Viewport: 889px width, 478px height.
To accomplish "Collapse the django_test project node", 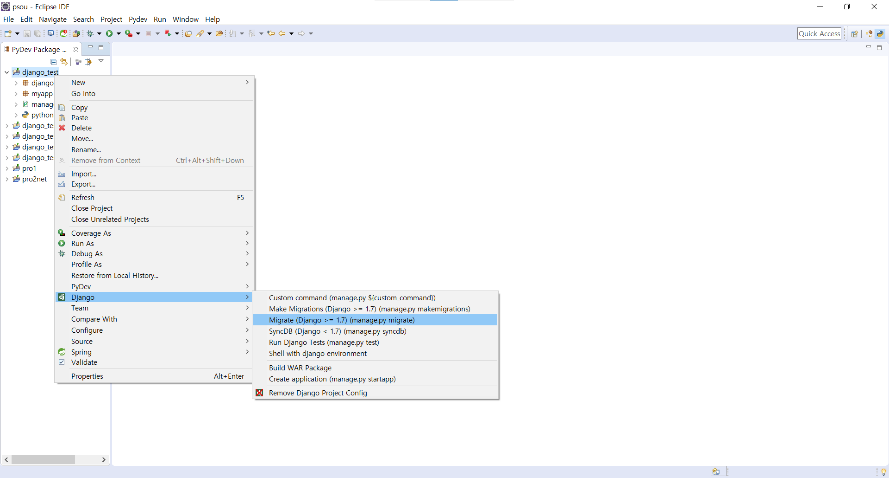I will tap(7, 72).
